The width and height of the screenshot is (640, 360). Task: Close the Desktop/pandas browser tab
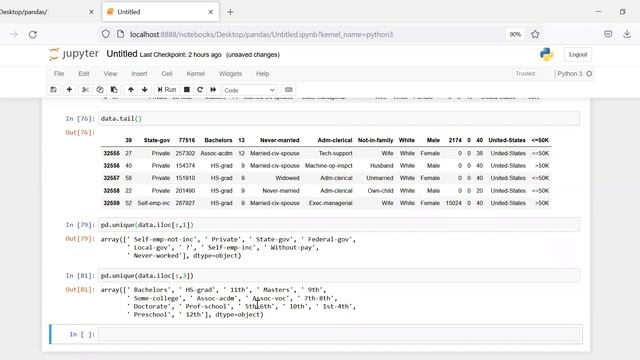pos(91,12)
